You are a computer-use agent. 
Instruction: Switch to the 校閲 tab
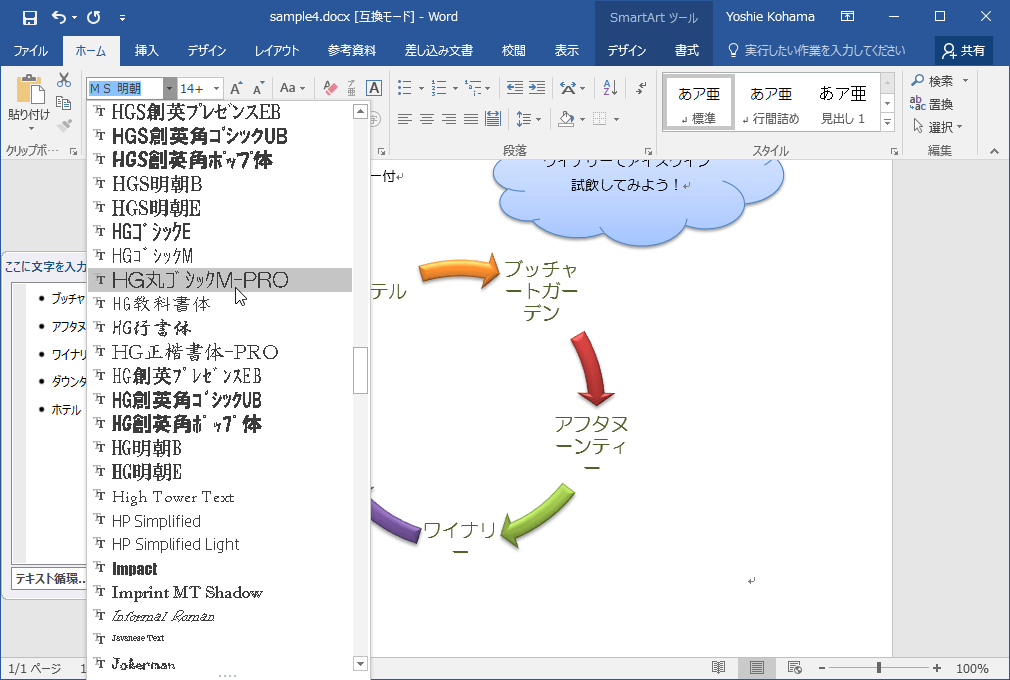click(x=513, y=51)
